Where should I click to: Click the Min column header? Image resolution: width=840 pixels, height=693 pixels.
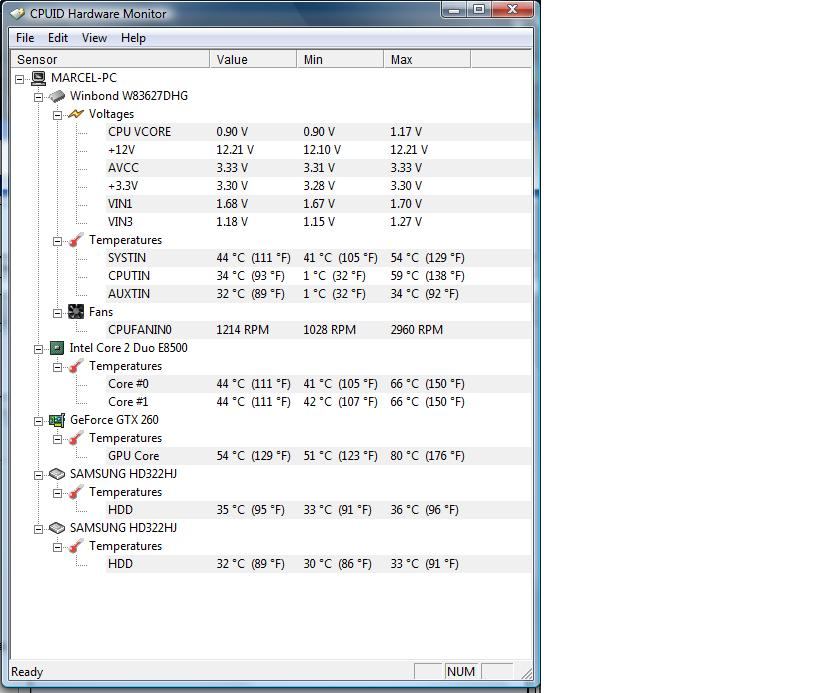click(x=340, y=59)
